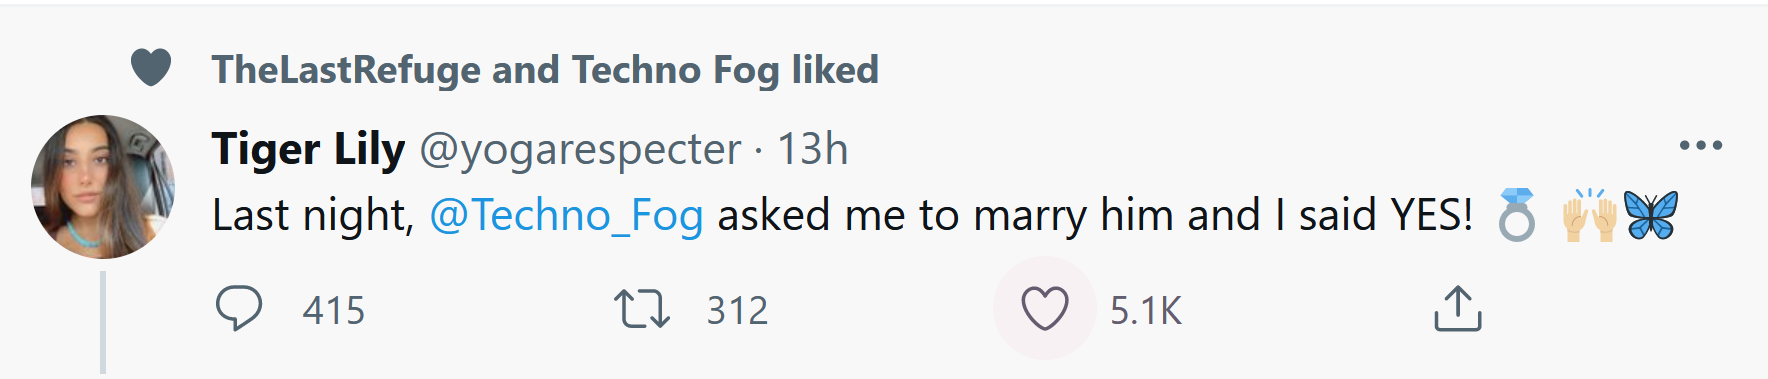The height and width of the screenshot is (379, 1768).
Task: Visit the @yogarespecter handle
Action: [x=581, y=150]
